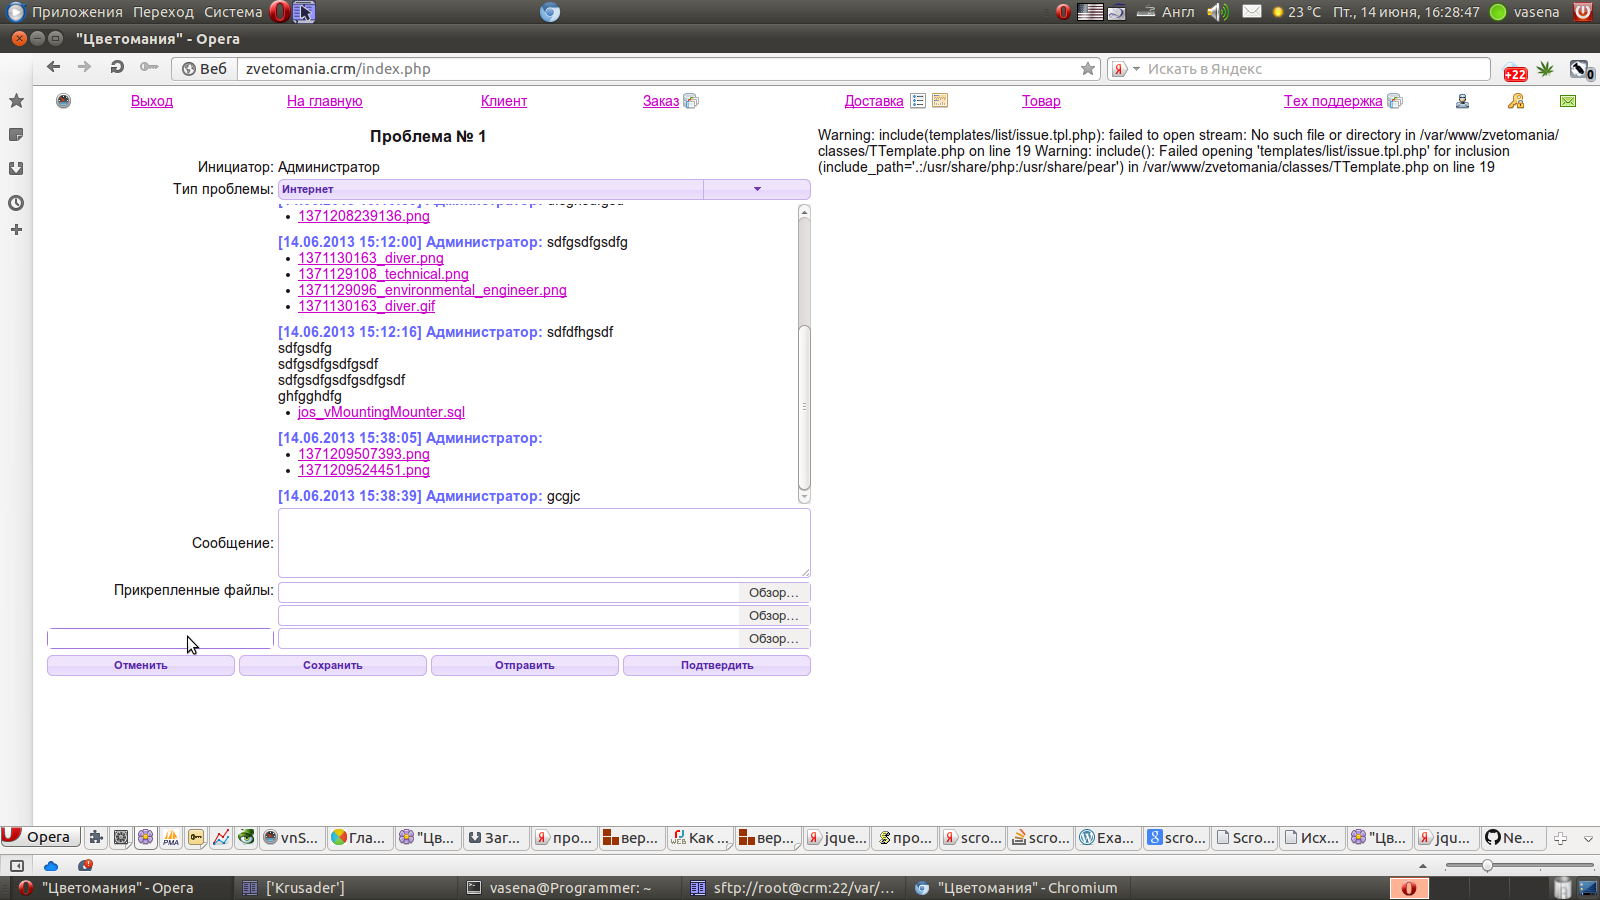Open the Система menu

click(233, 12)
